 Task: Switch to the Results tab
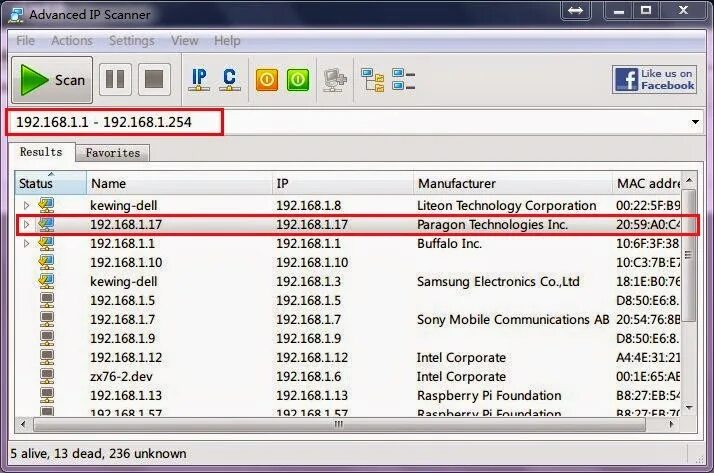pyautogui.click(x=41, y=152)
